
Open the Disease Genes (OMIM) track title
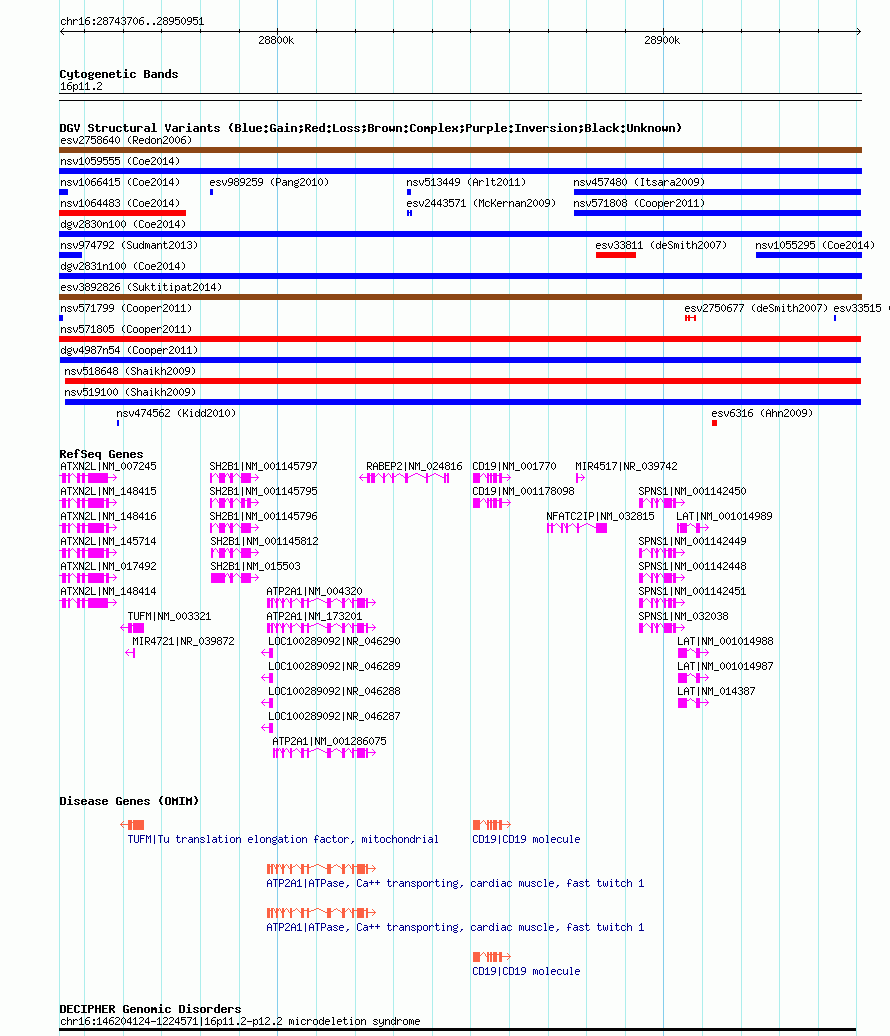coord(129,801)
